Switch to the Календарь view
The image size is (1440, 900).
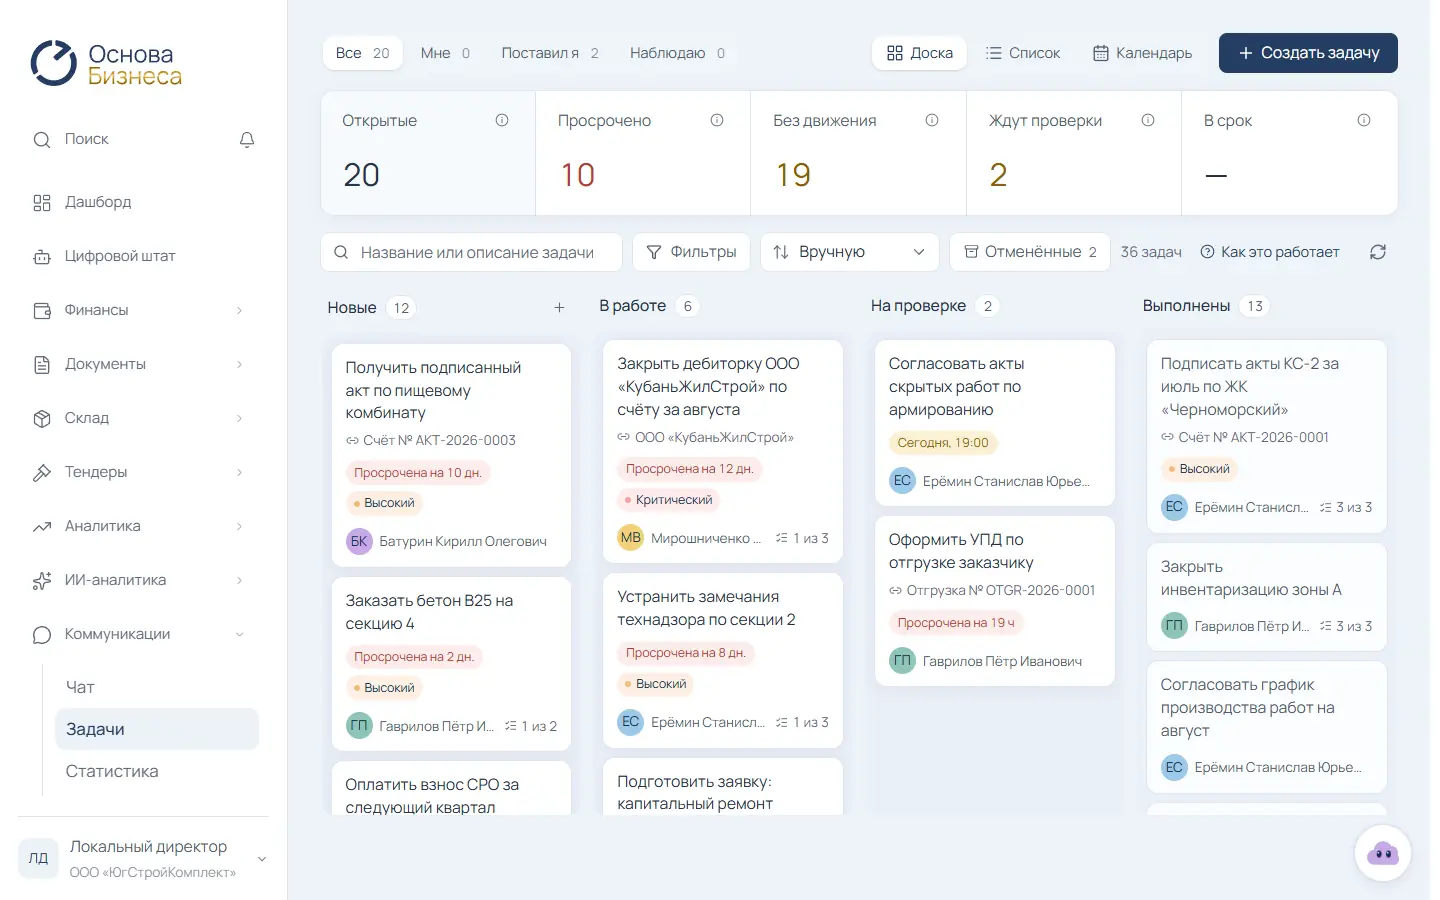click(x=1142, y=53)
